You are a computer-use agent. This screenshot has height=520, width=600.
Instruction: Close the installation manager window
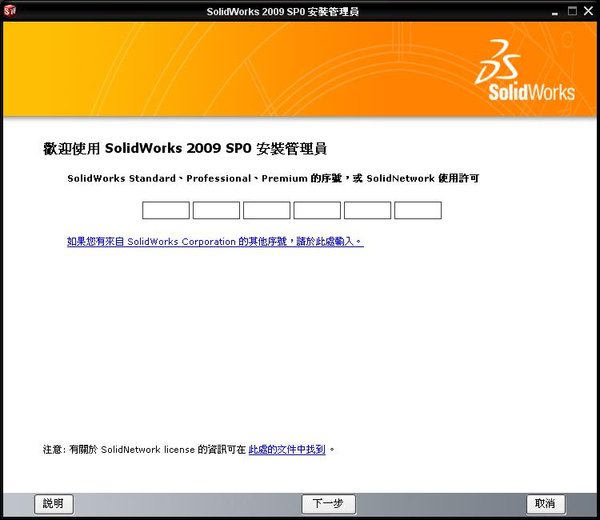pyautogui.click(x=589, y=11)
